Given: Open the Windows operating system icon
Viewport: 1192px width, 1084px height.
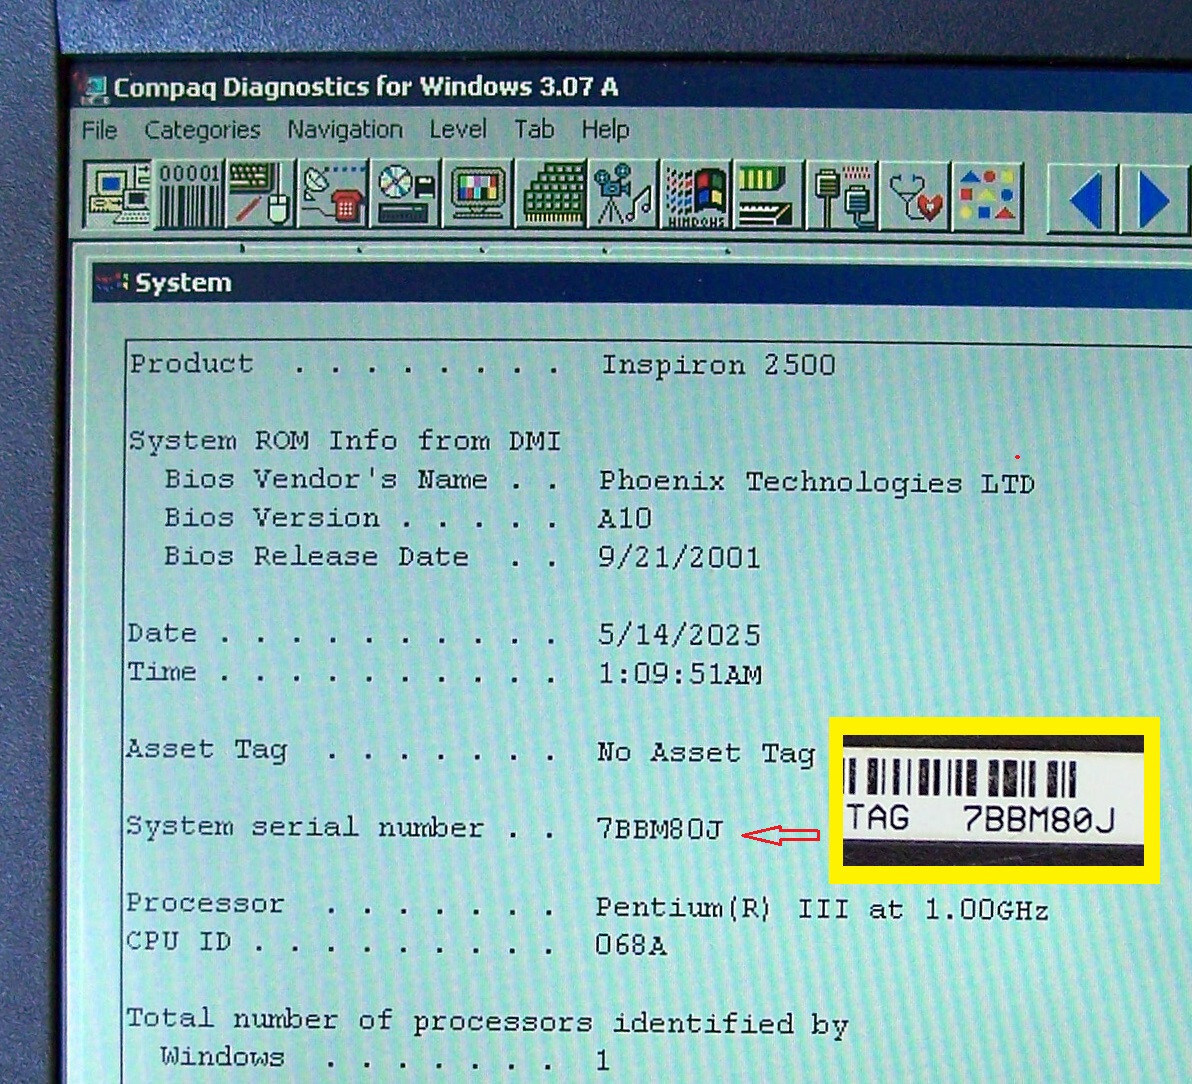Looking at the screenshot, I should [696, 195].
